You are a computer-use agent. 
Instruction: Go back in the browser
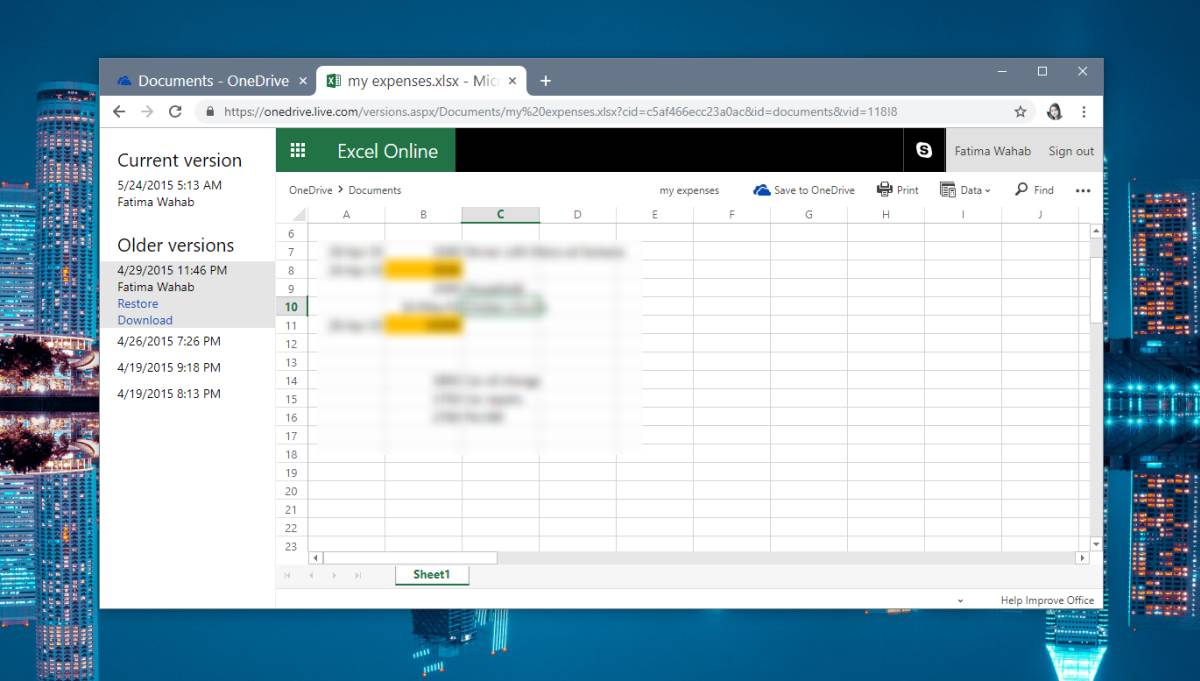[119, 112]
